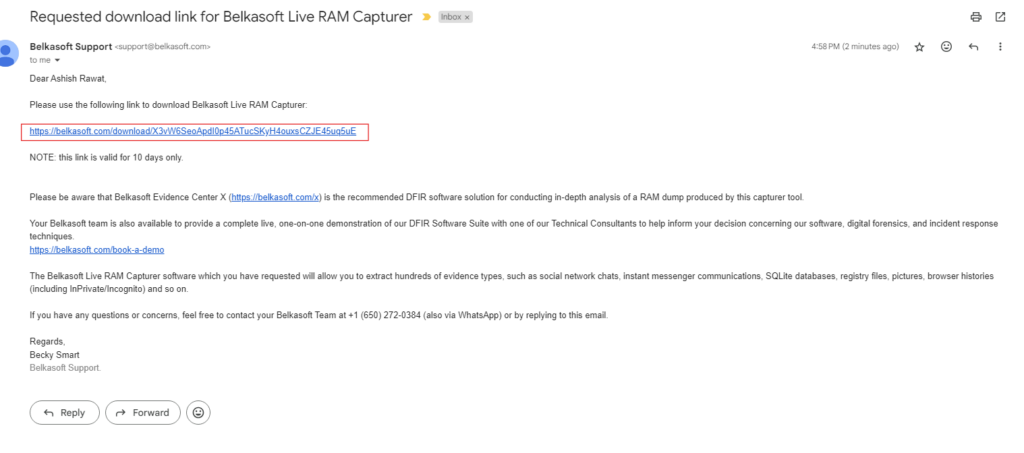The height and width of the screenshot is (453, 1024).
Task: Open the belkasoft.com/x link
Action: 275,197
